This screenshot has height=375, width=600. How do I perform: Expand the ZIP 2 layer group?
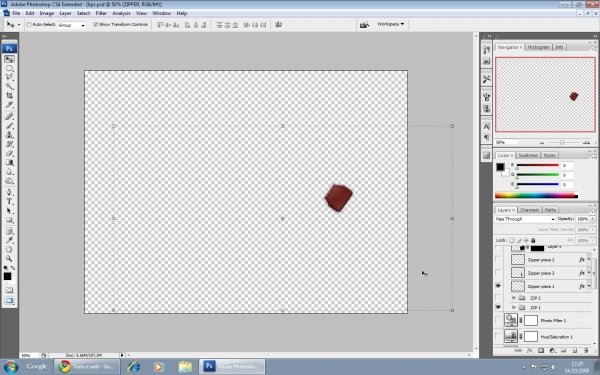pos(514,297)
